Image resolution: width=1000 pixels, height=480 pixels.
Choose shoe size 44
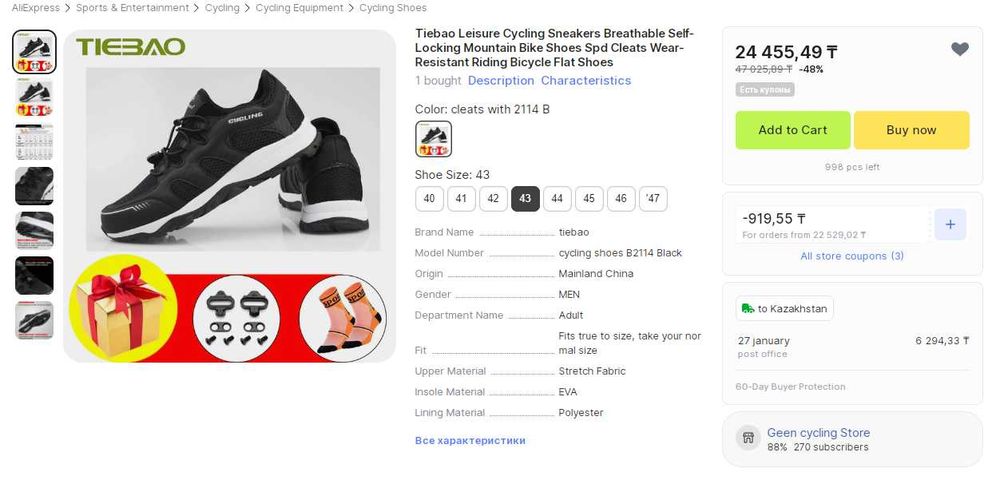coord(557,199)
